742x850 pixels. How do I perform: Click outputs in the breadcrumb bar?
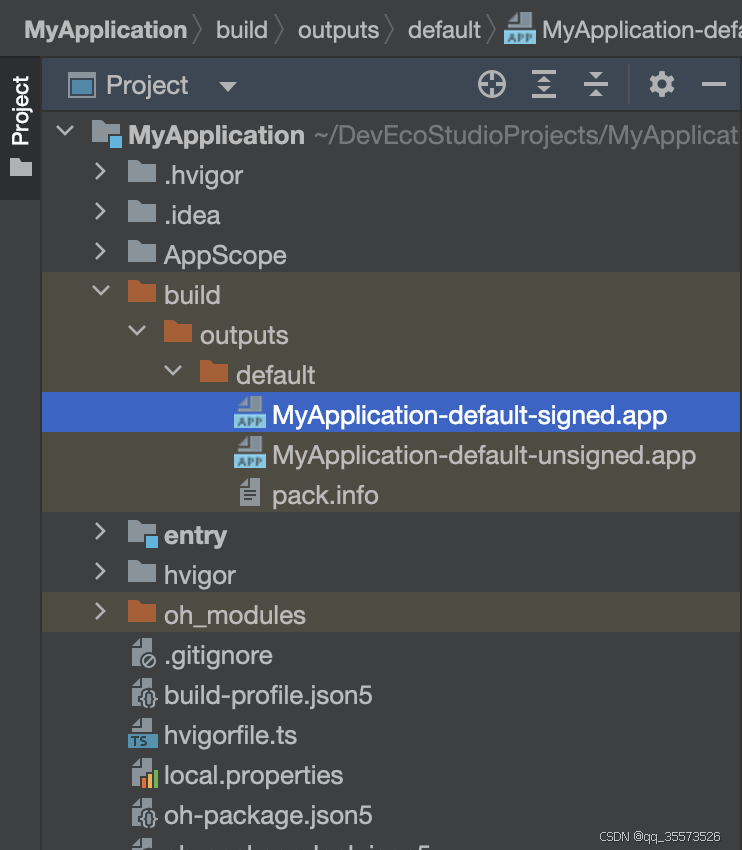tap(338, 30)
